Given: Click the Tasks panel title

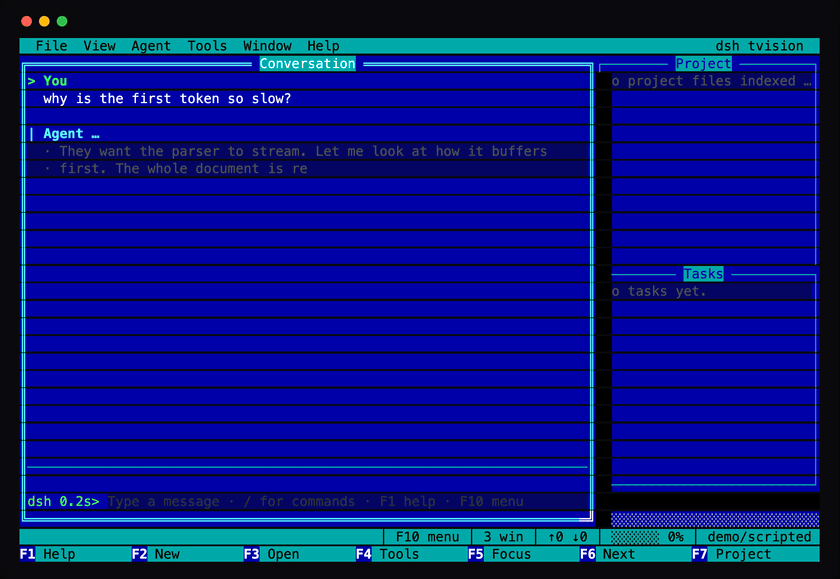Looking at the screenshot, I should coord(703,274).
